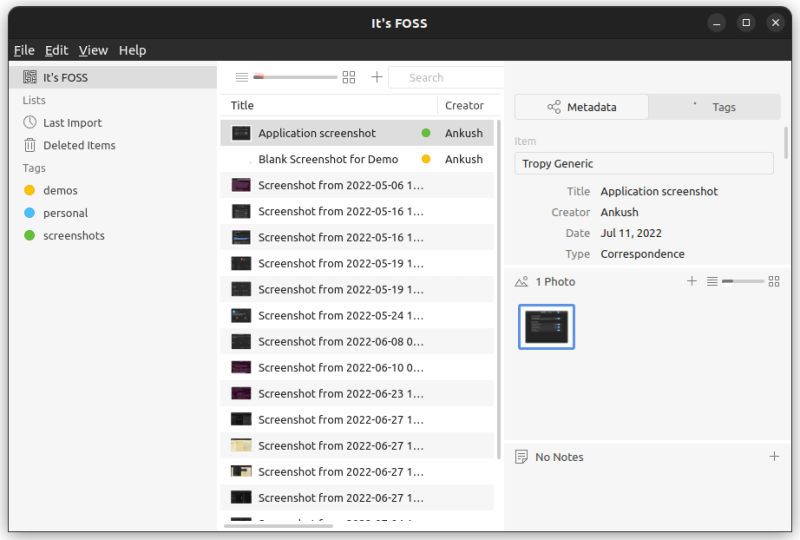Maximize the It's FOSS window
The width and height of the screenshot is (800, 540).
point(746,23)
